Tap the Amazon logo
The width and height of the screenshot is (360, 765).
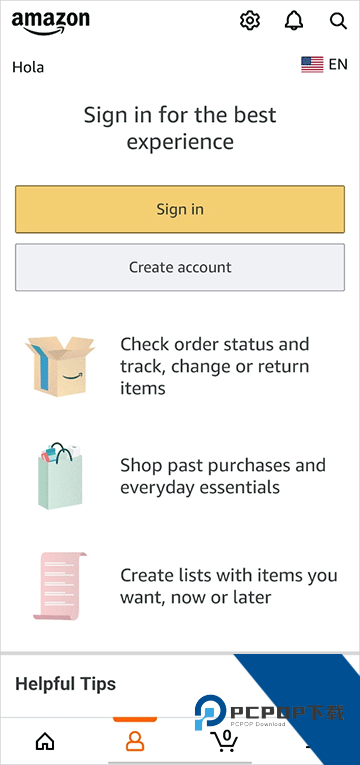(51, 22)
